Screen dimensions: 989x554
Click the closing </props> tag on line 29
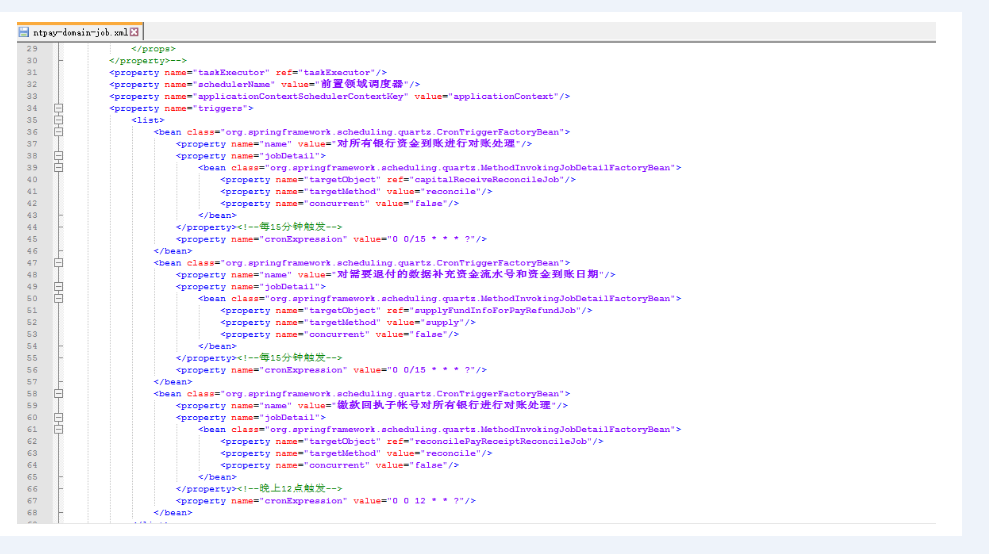153,49
